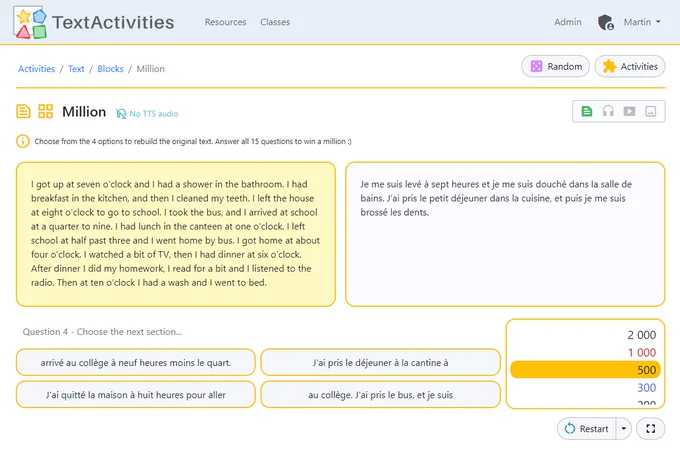Click the TextActivities logo icon

[30, 23]
